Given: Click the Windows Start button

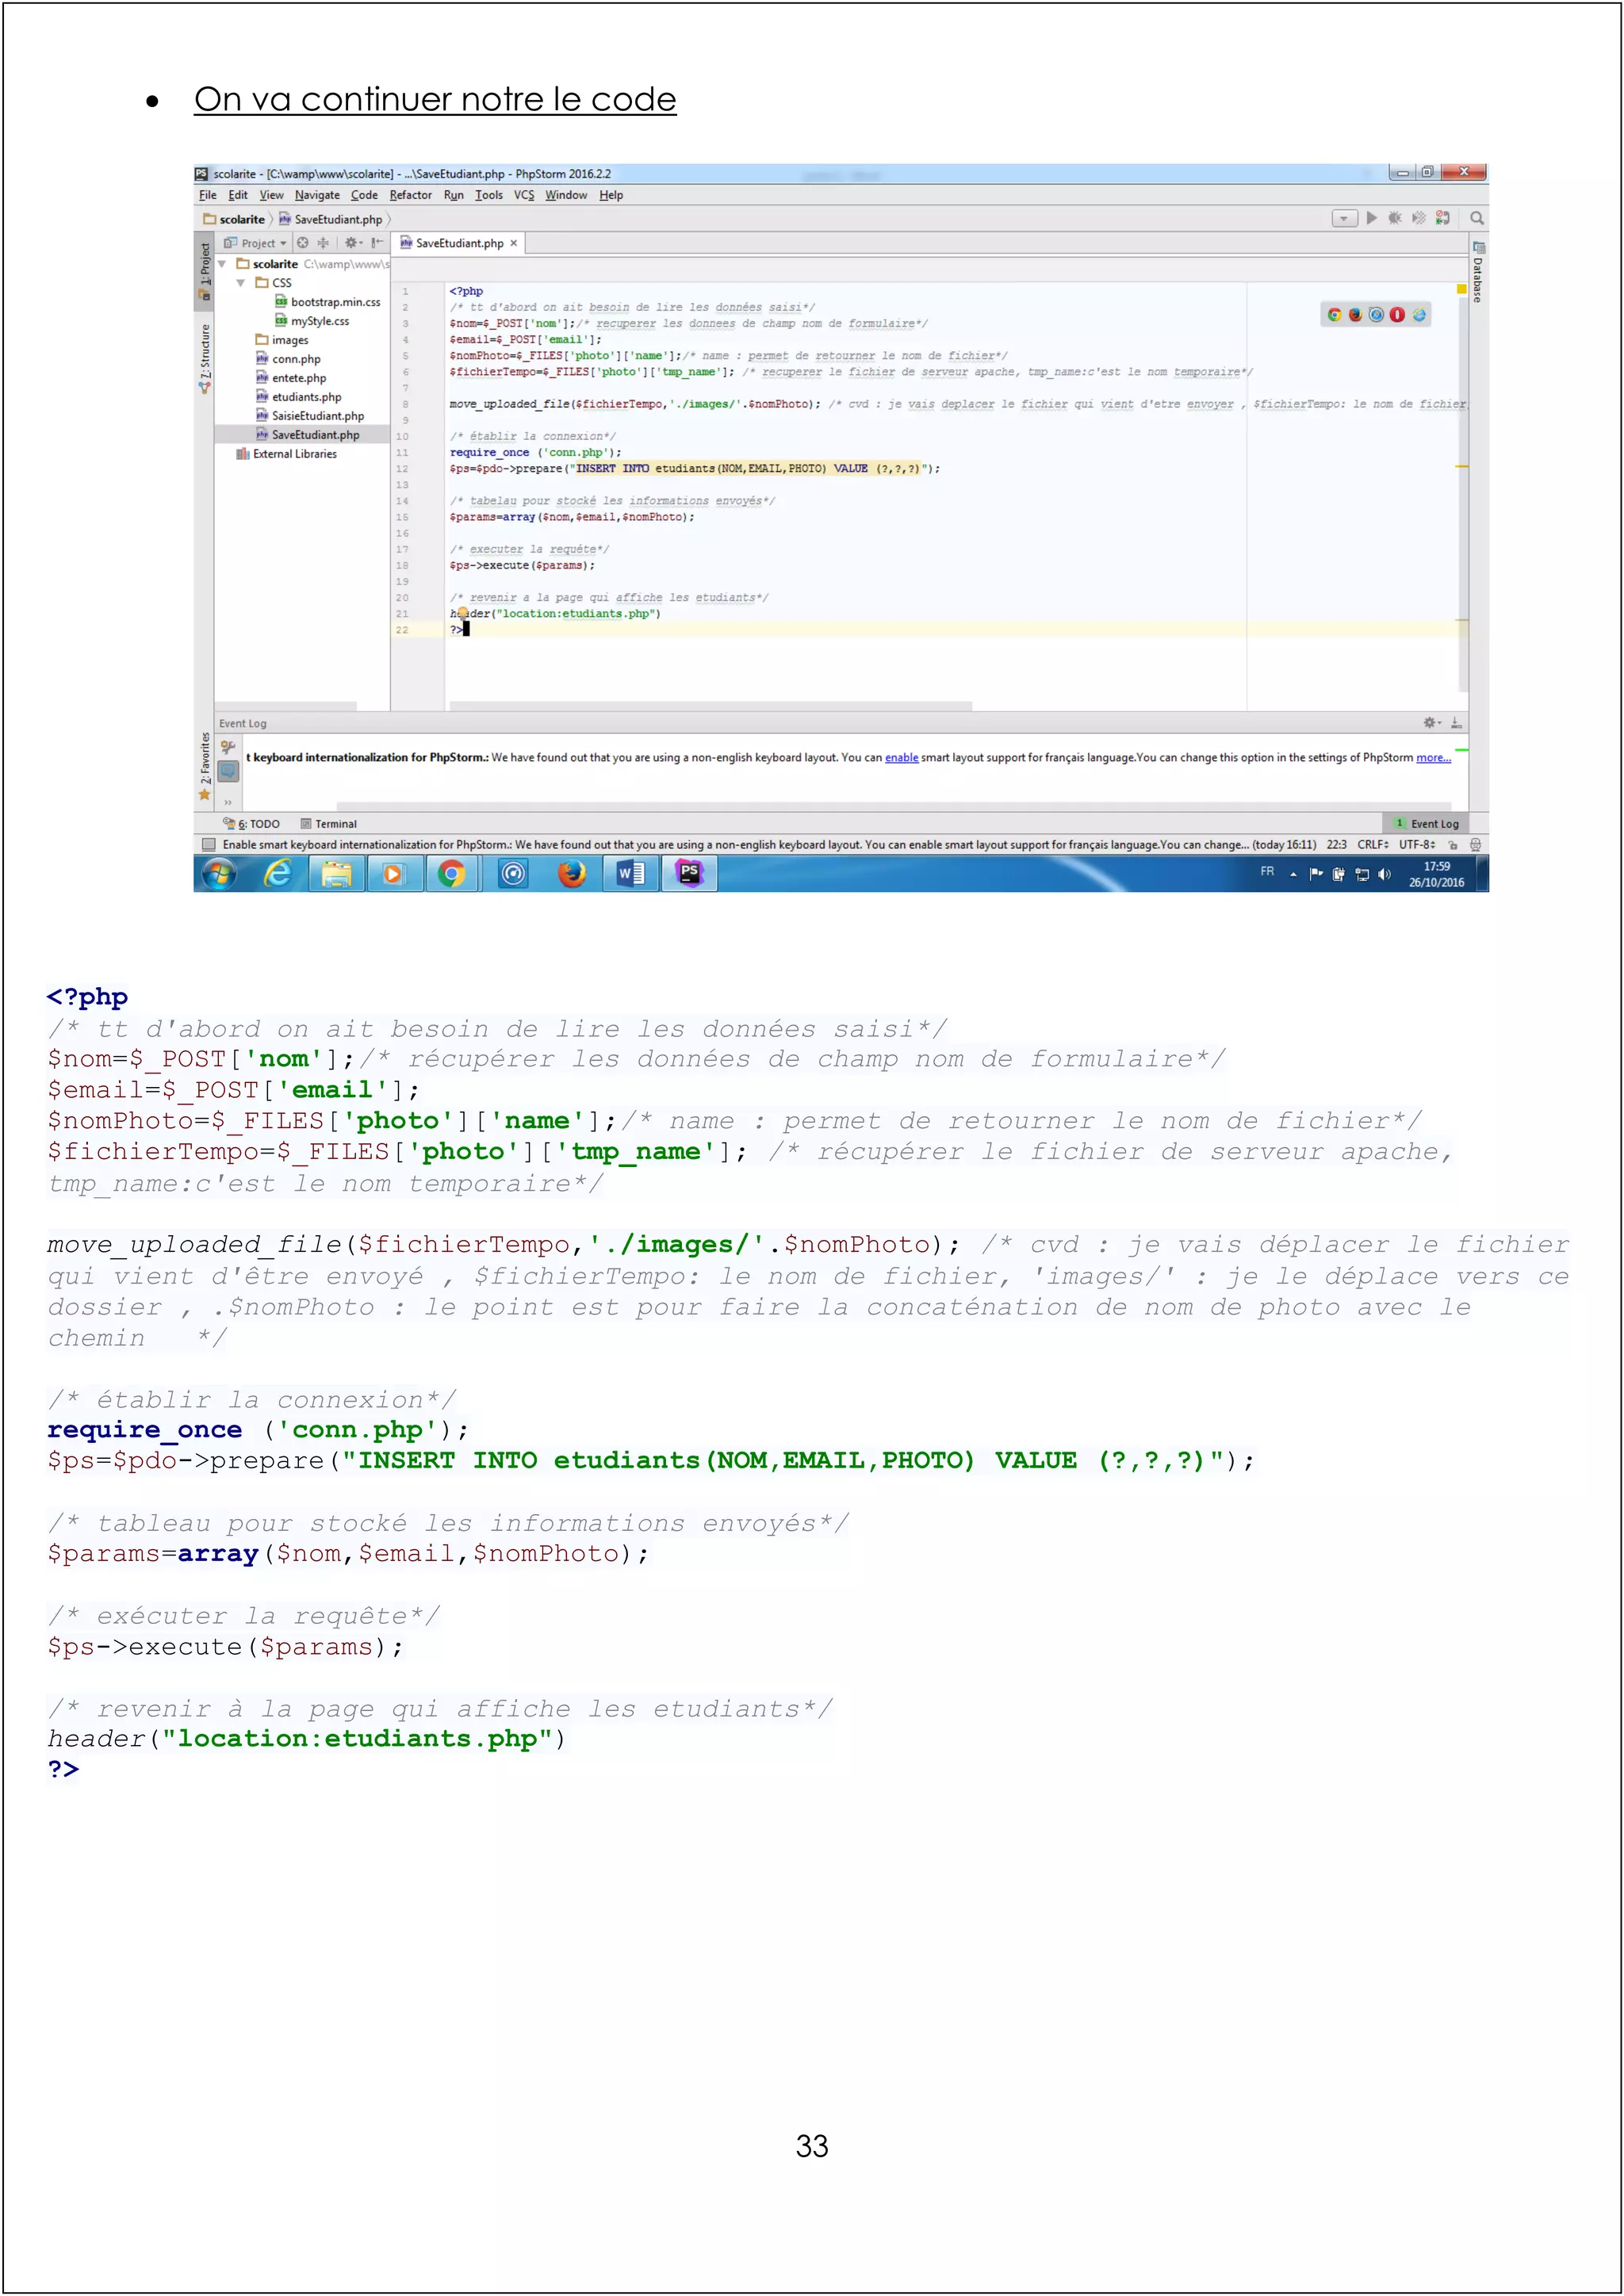Looking at the screenshot, I should click(219, 874).
